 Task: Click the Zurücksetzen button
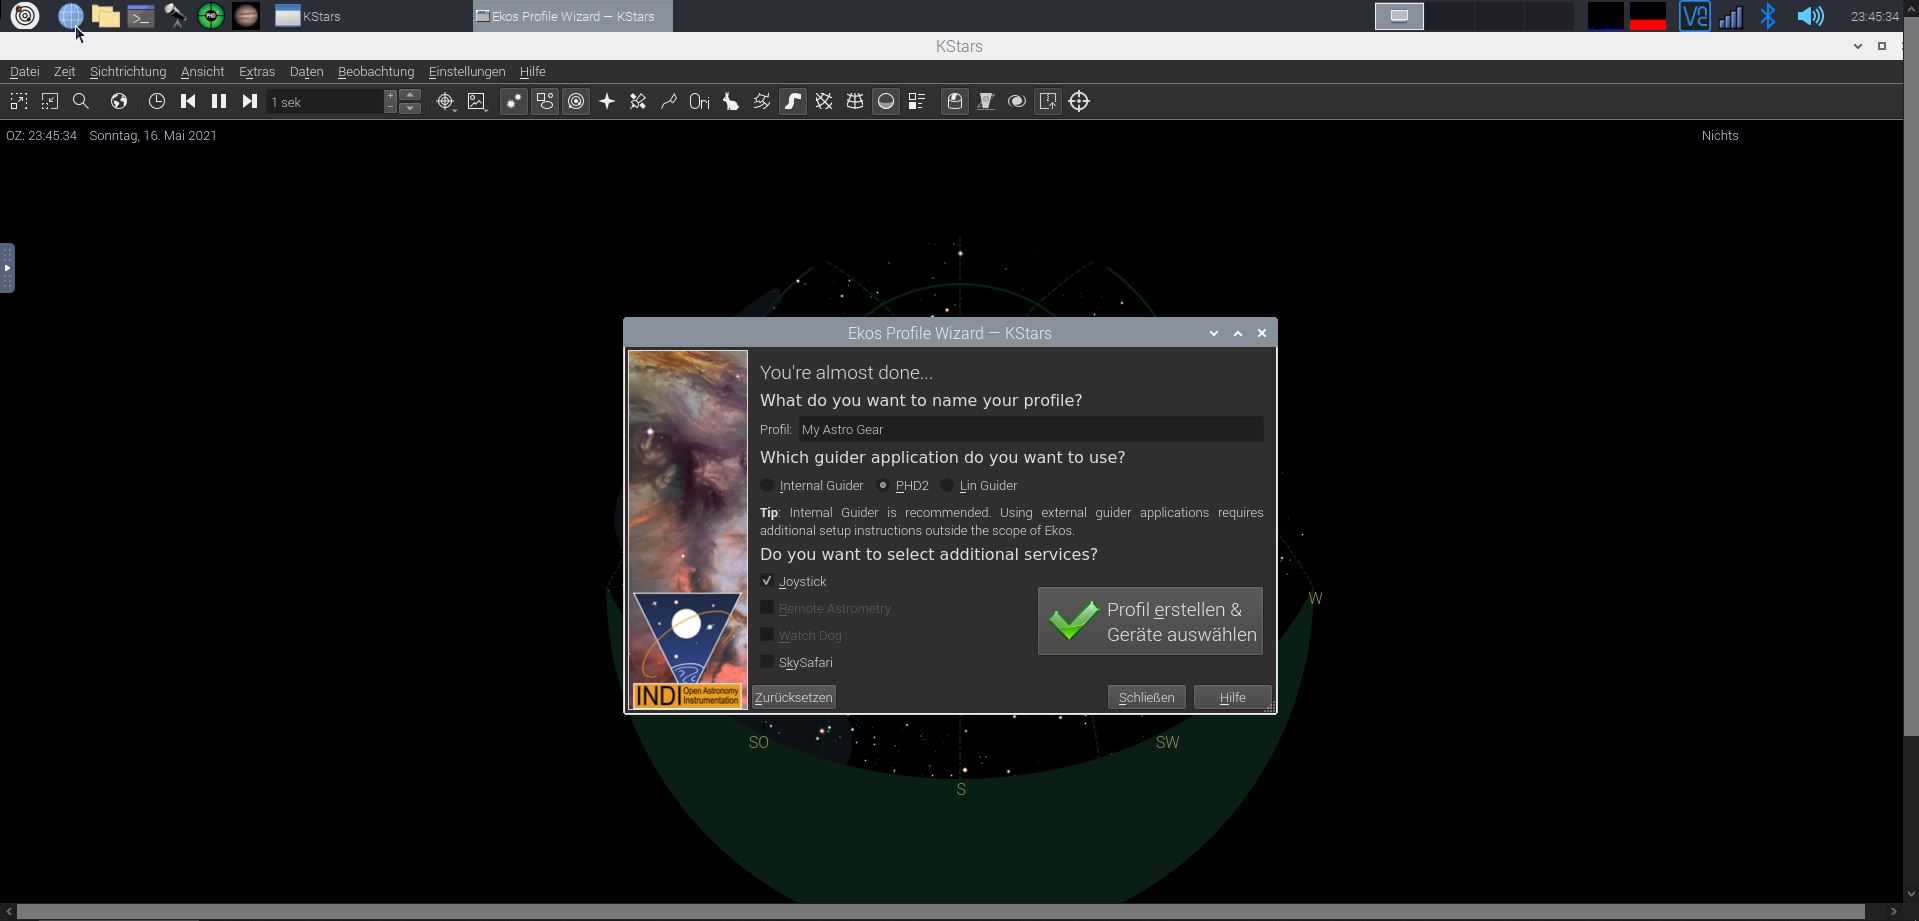pyautogui.click(x=794, y=697)
